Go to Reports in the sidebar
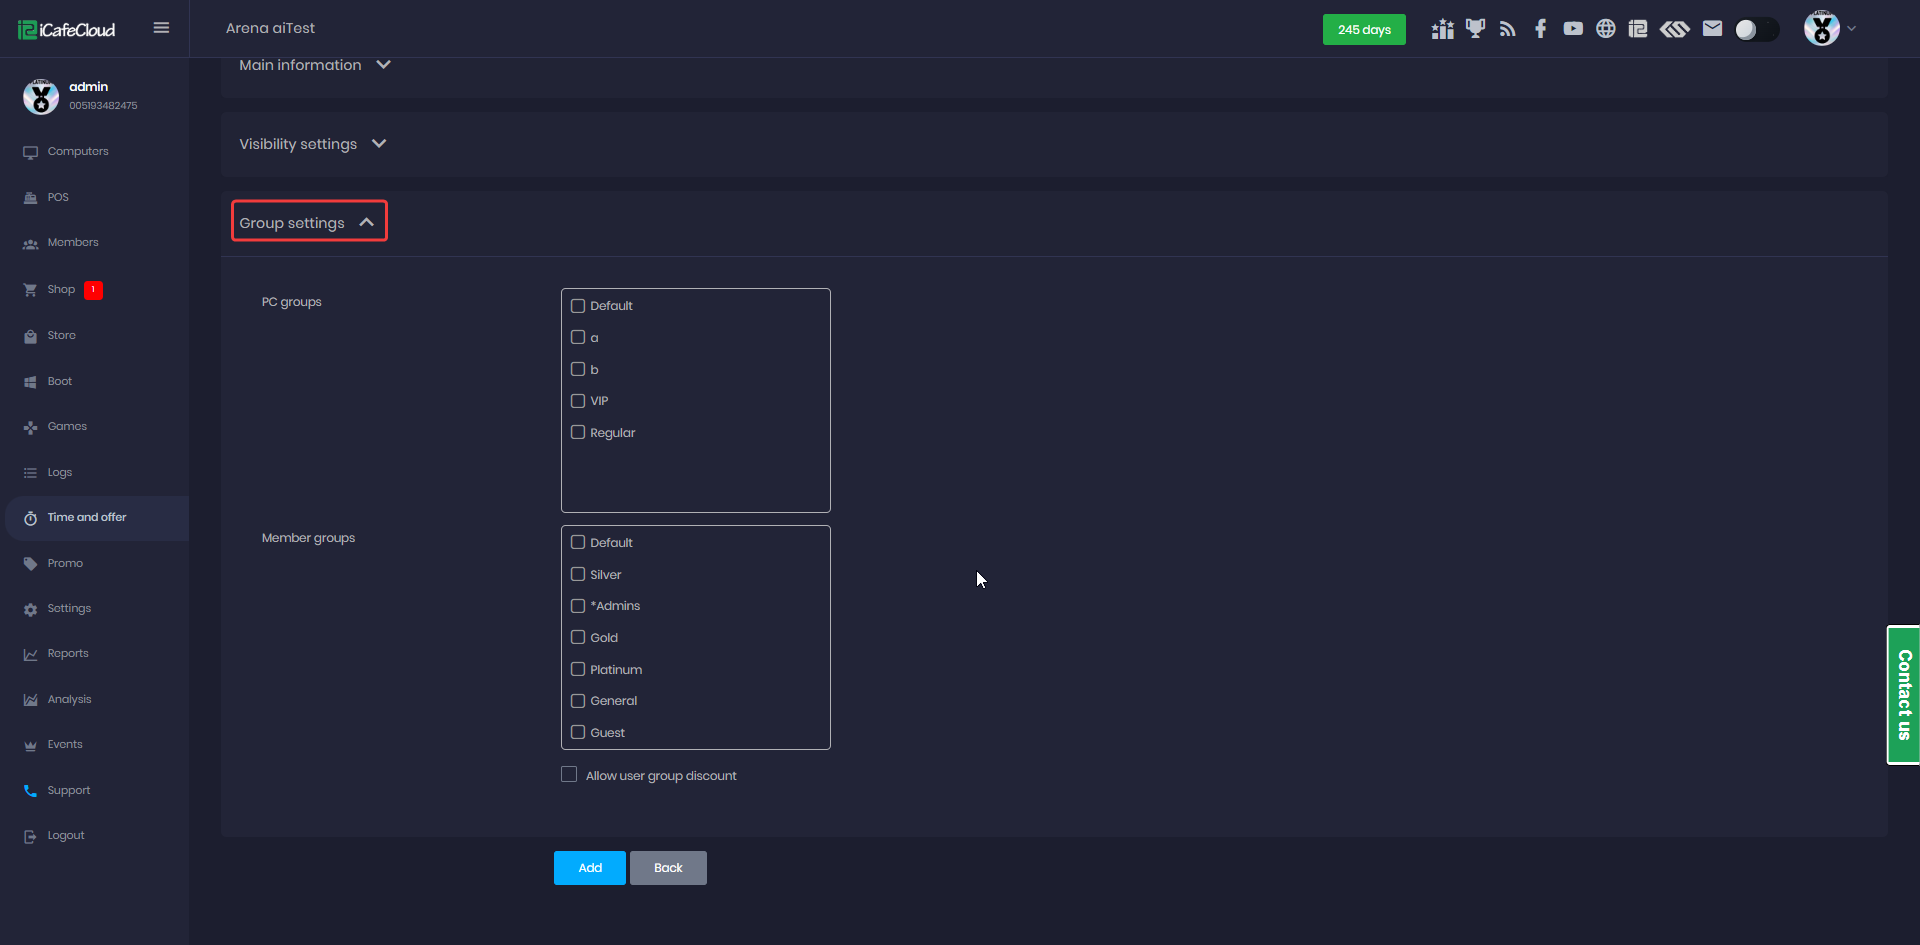This screenshot has width=1920, height=945. pyautogui.click(x=68, y=654)
